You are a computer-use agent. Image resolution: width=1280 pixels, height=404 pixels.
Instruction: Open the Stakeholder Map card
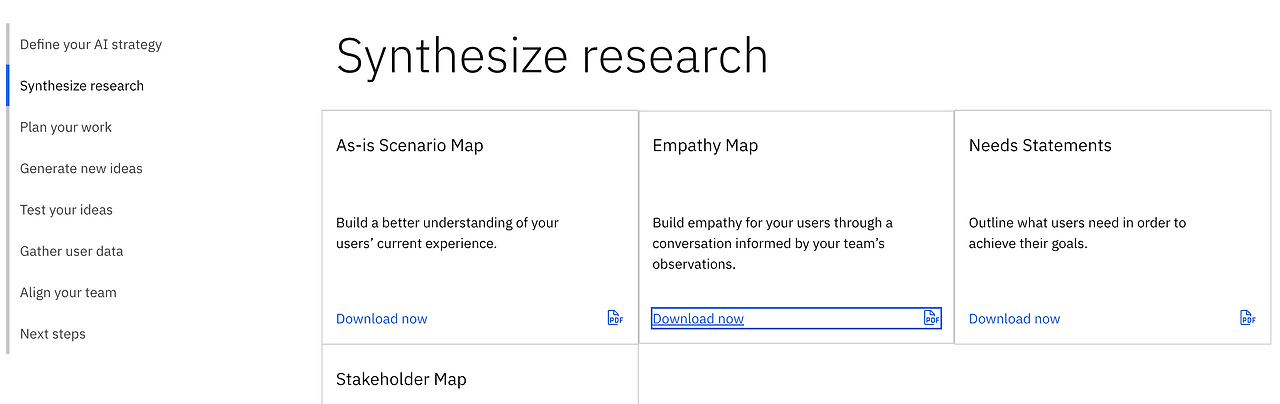401,379
